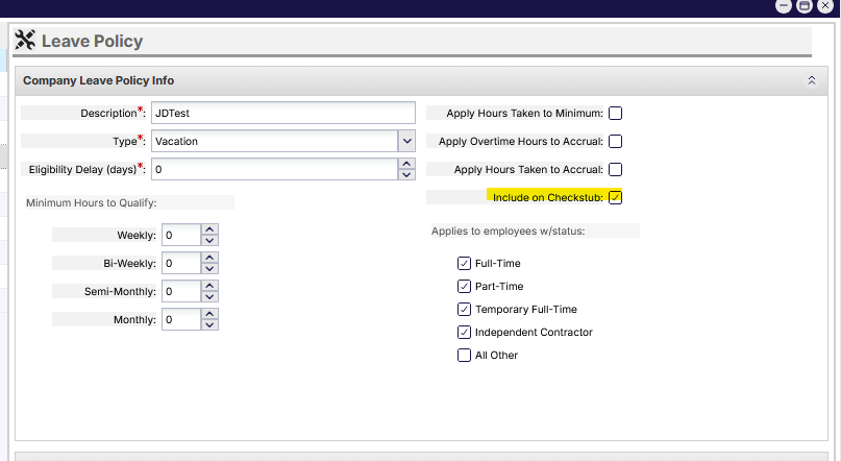The width and height of the screenshot is (841, 461).
Task: Uncheck the Full-Time status checkbox
Action: (464, 263)
